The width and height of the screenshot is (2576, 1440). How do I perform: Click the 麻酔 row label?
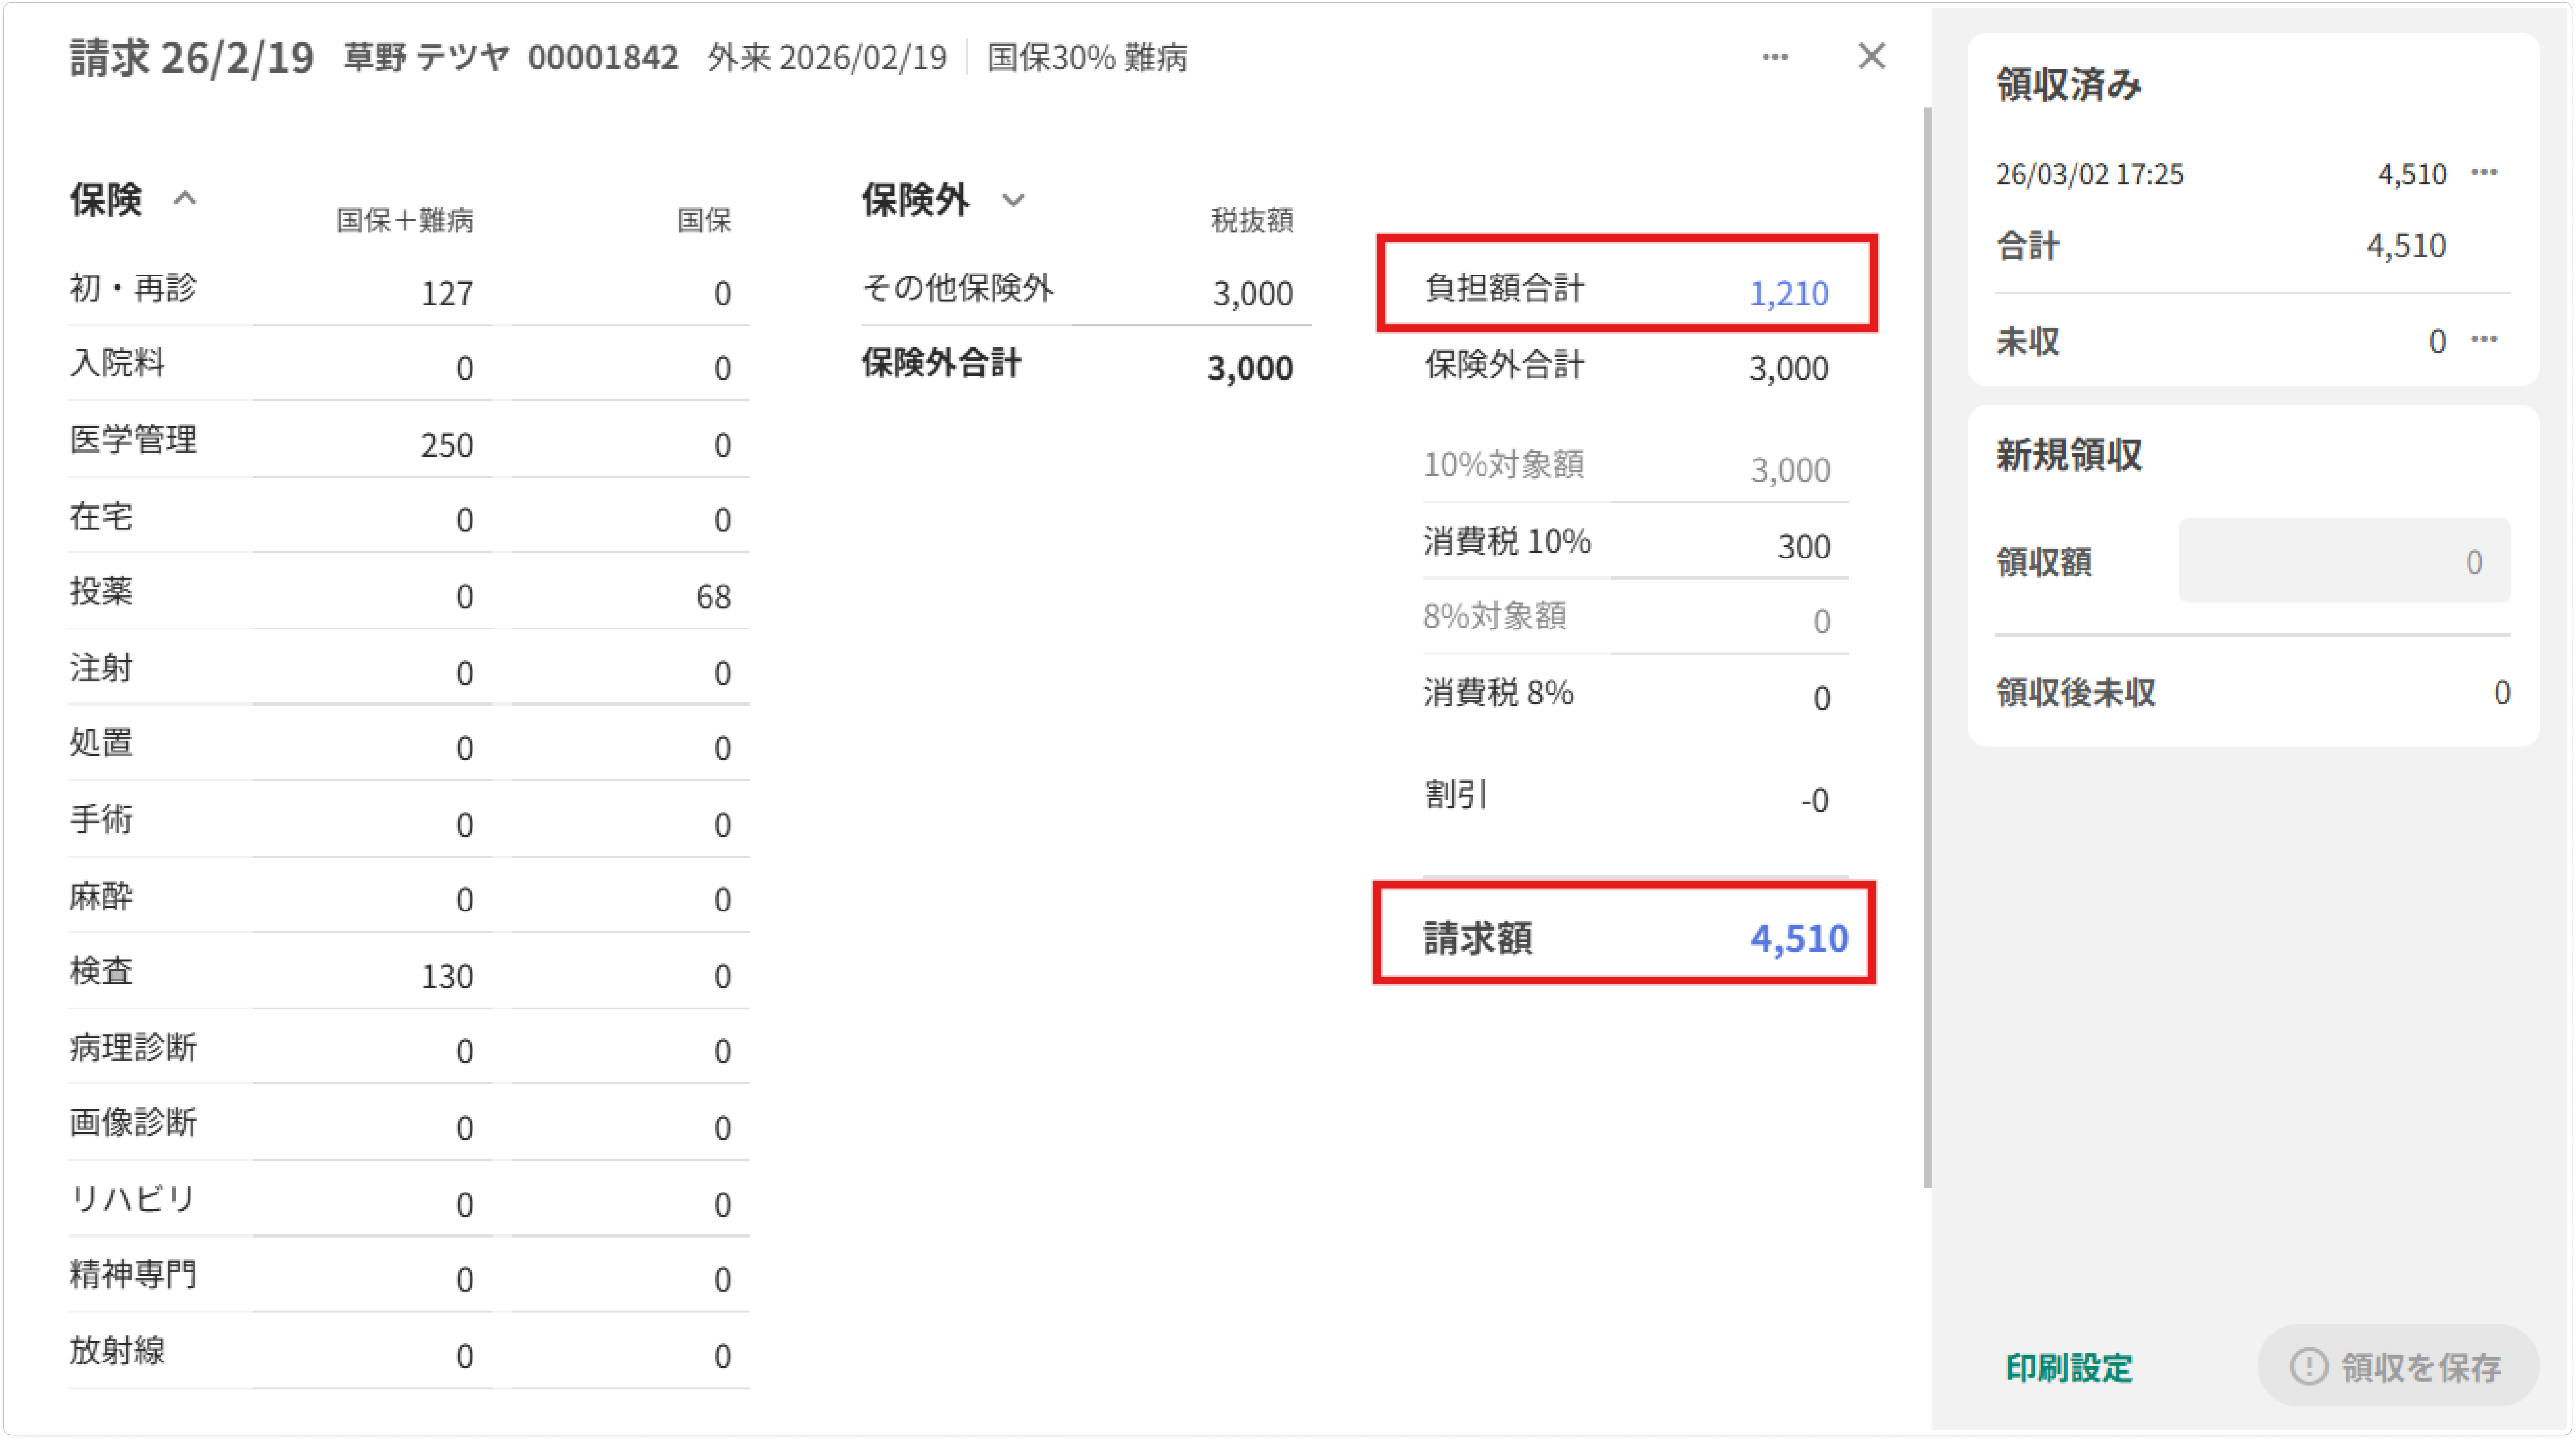tap(101, 896)
